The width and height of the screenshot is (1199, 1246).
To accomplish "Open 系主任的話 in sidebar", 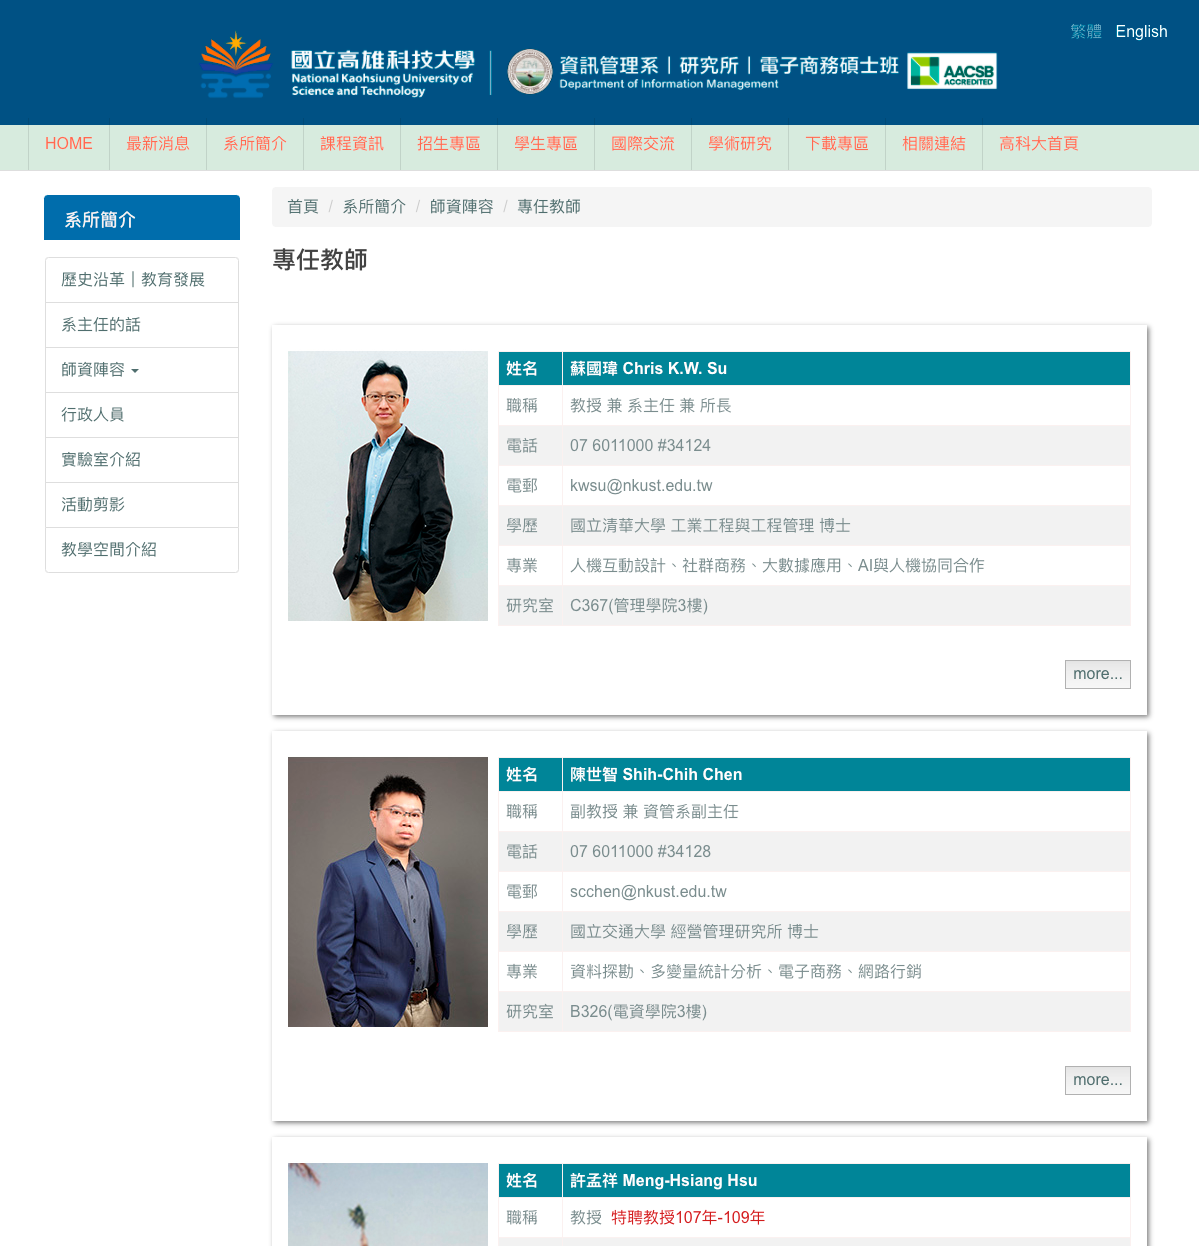I will (142, 325).
